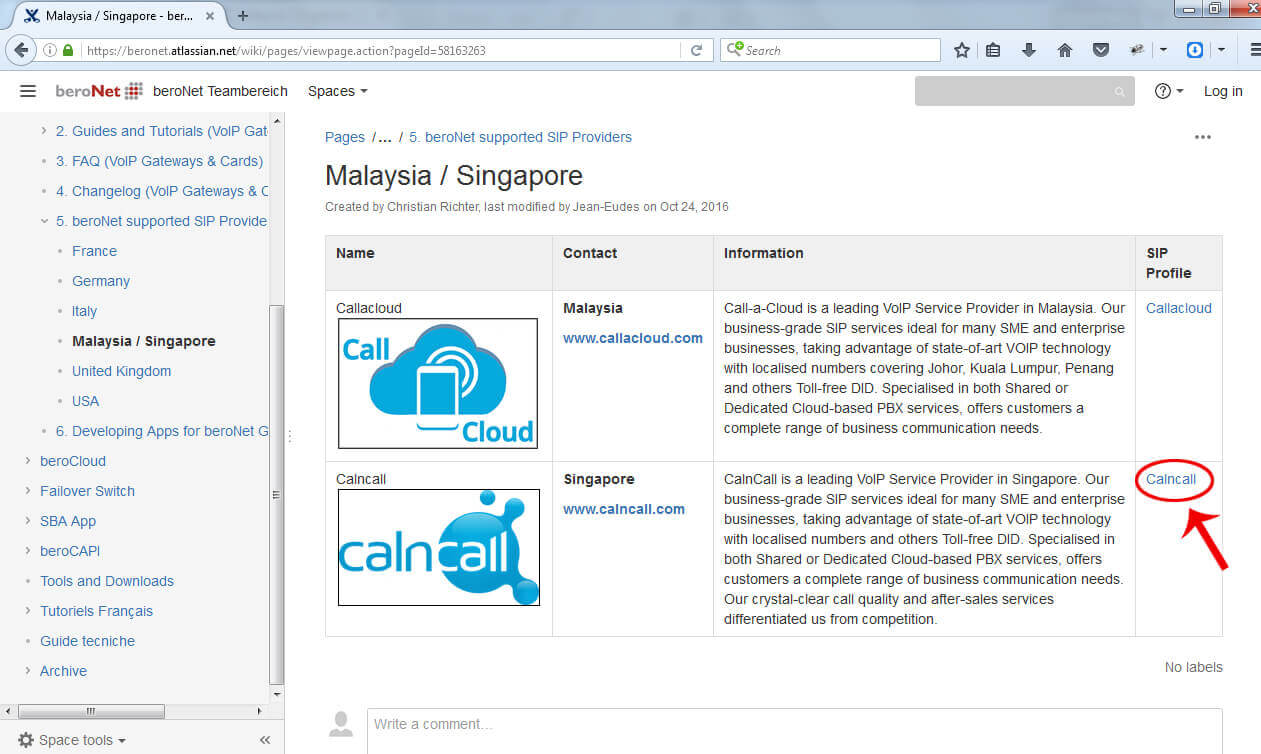This screenshot has height=754, width=1261.
Task: Open the USA page in the sidebar
Action: click(86, 401)
